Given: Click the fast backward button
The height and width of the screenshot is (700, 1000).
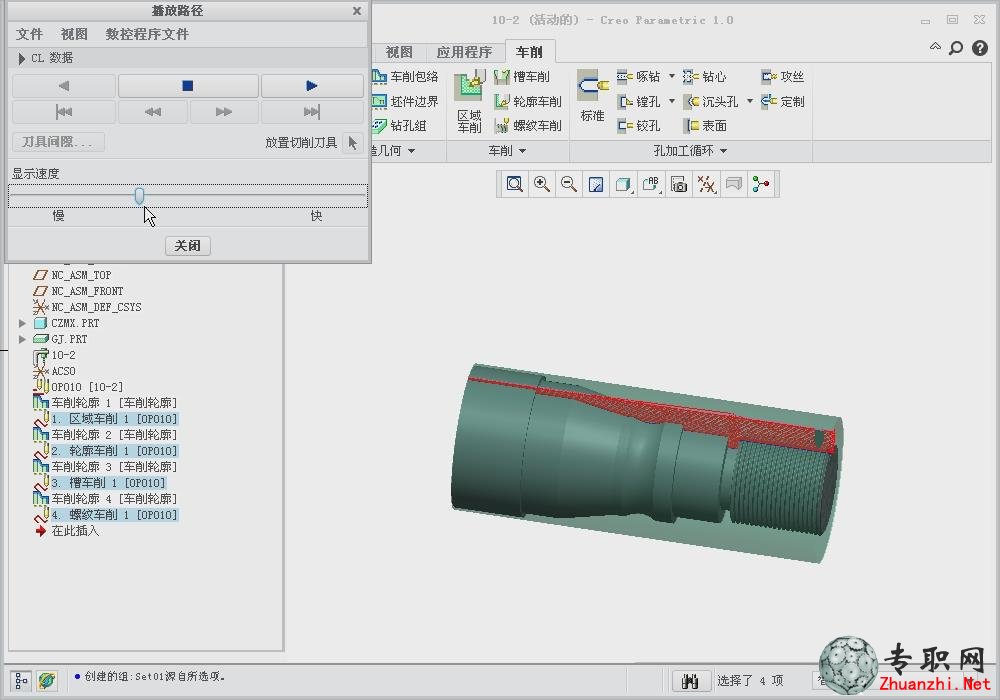Looking at the screenshot, I should 153,112.
